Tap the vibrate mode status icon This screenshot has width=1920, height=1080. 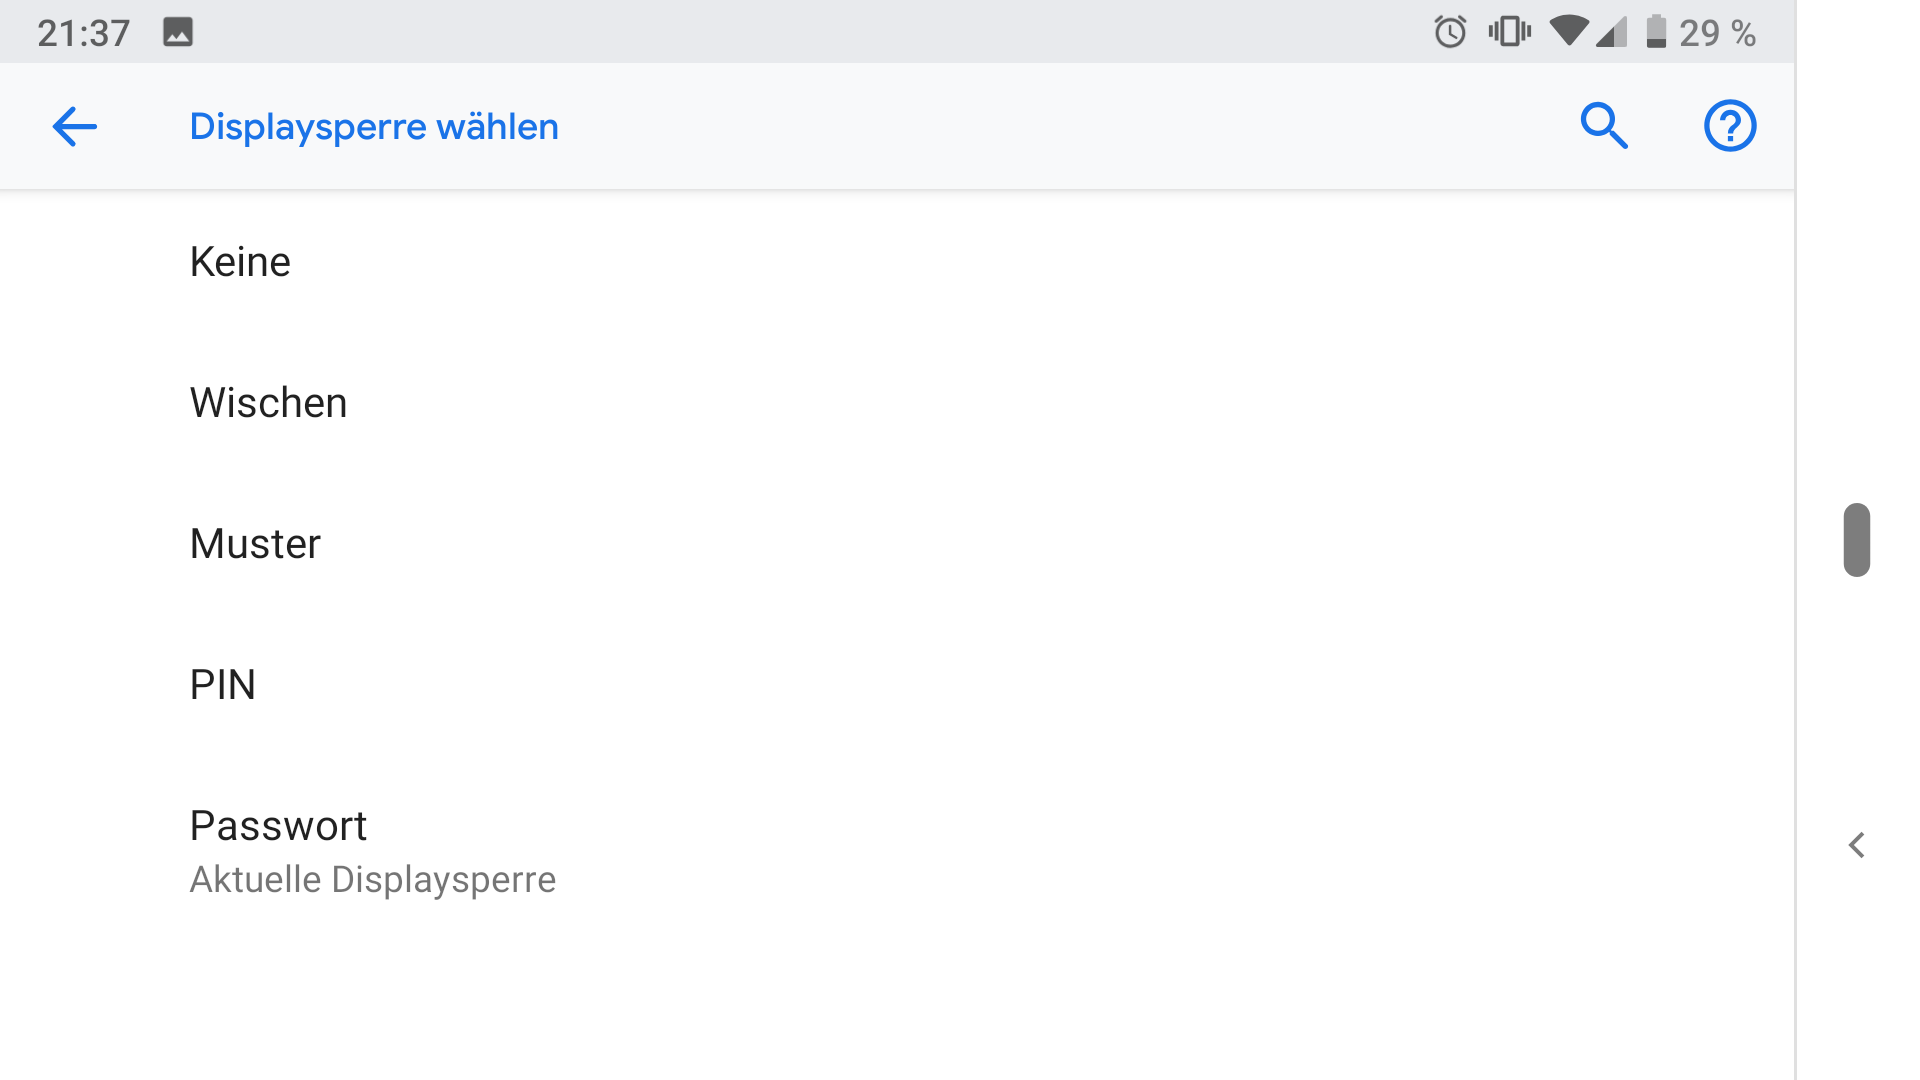click(1509, 32)
